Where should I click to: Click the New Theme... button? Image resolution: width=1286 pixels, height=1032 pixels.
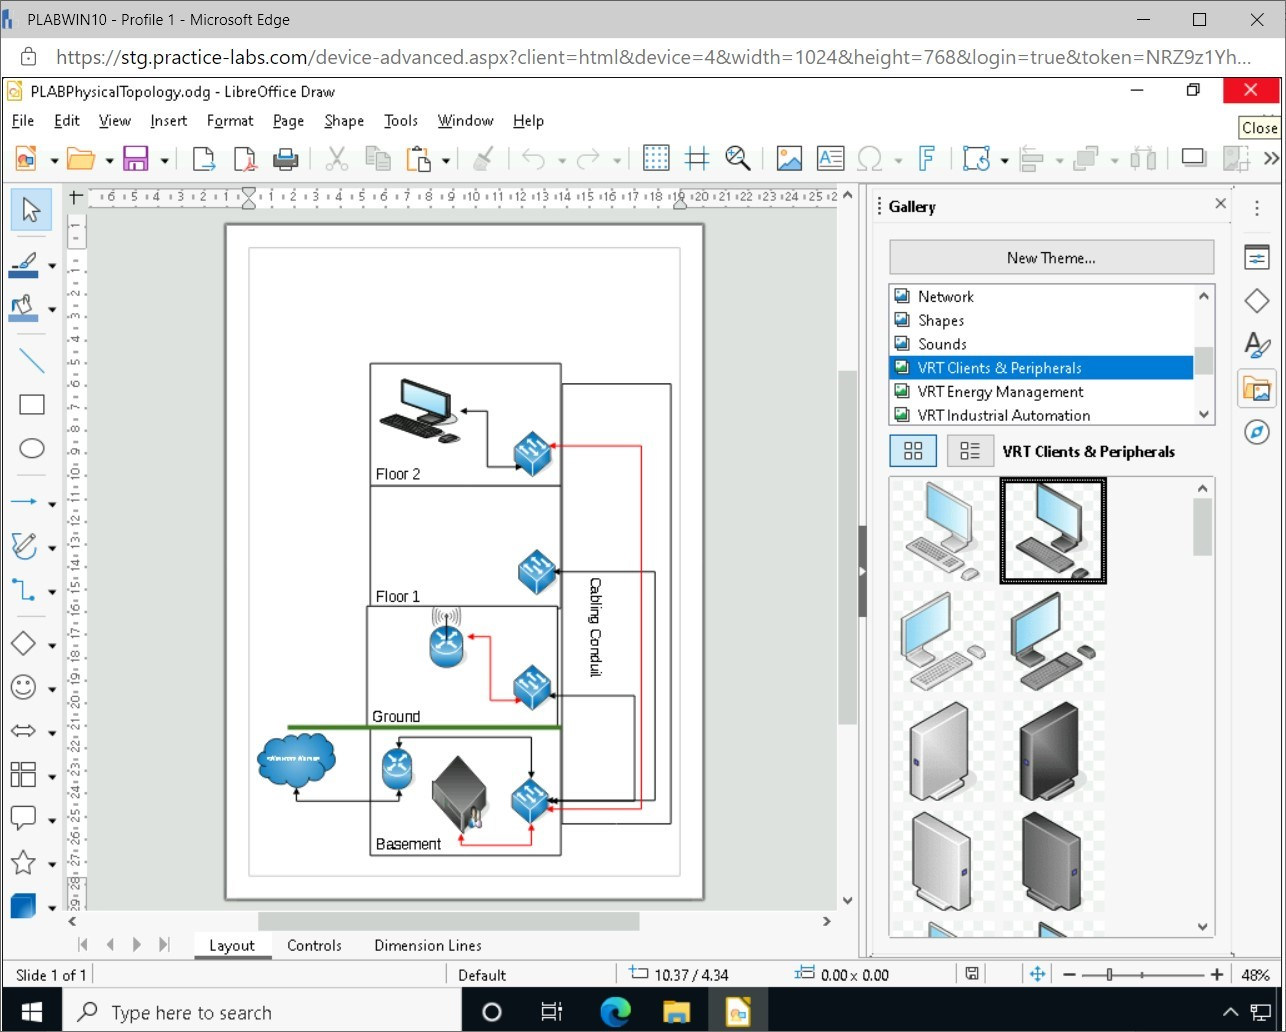pyautogui.click(x=1051, y=258)
